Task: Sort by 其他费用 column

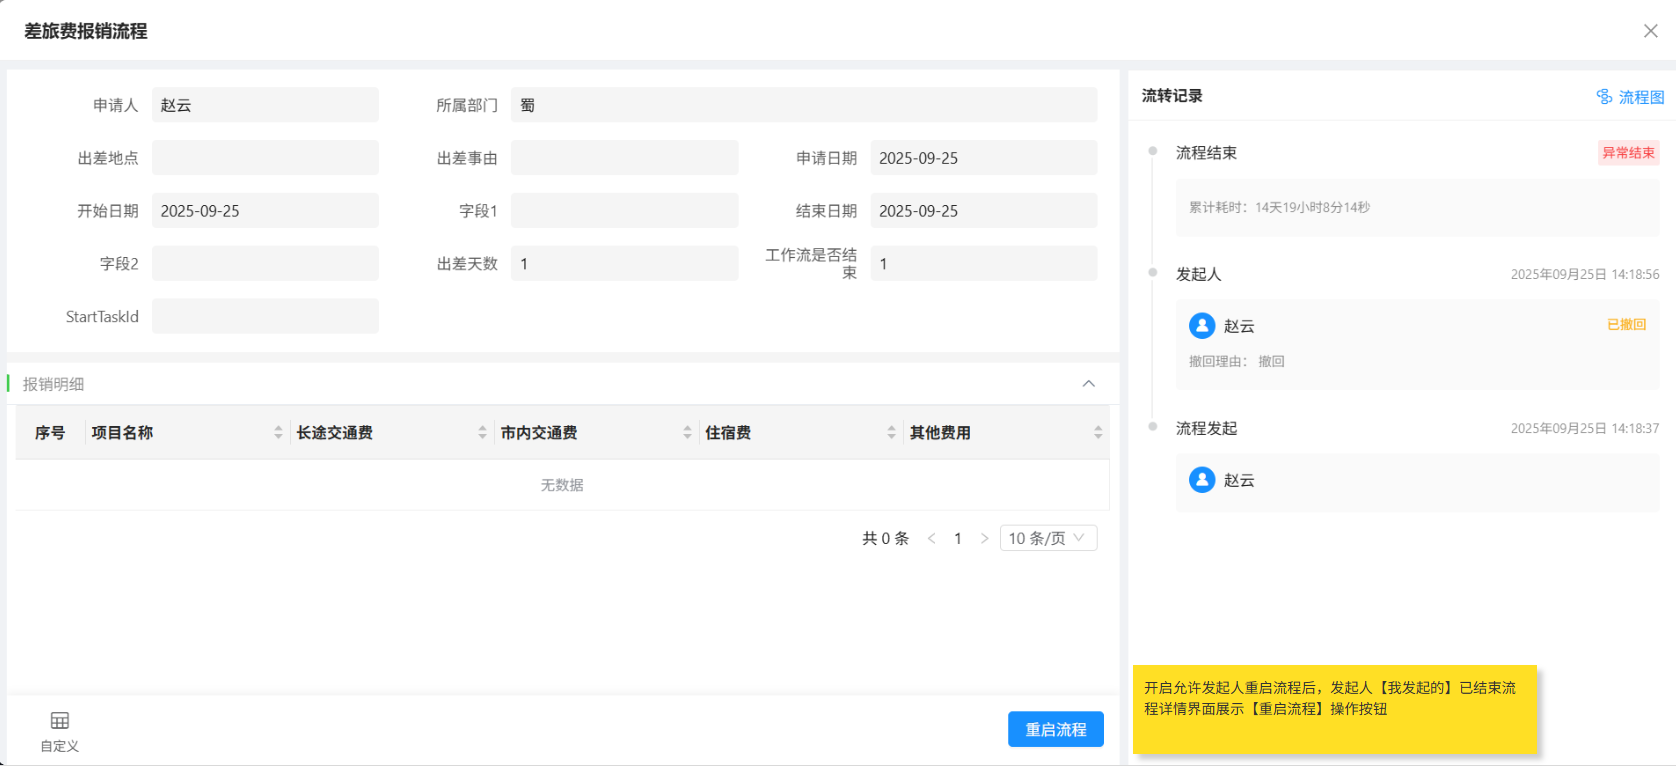Action: click(1097, 432)
